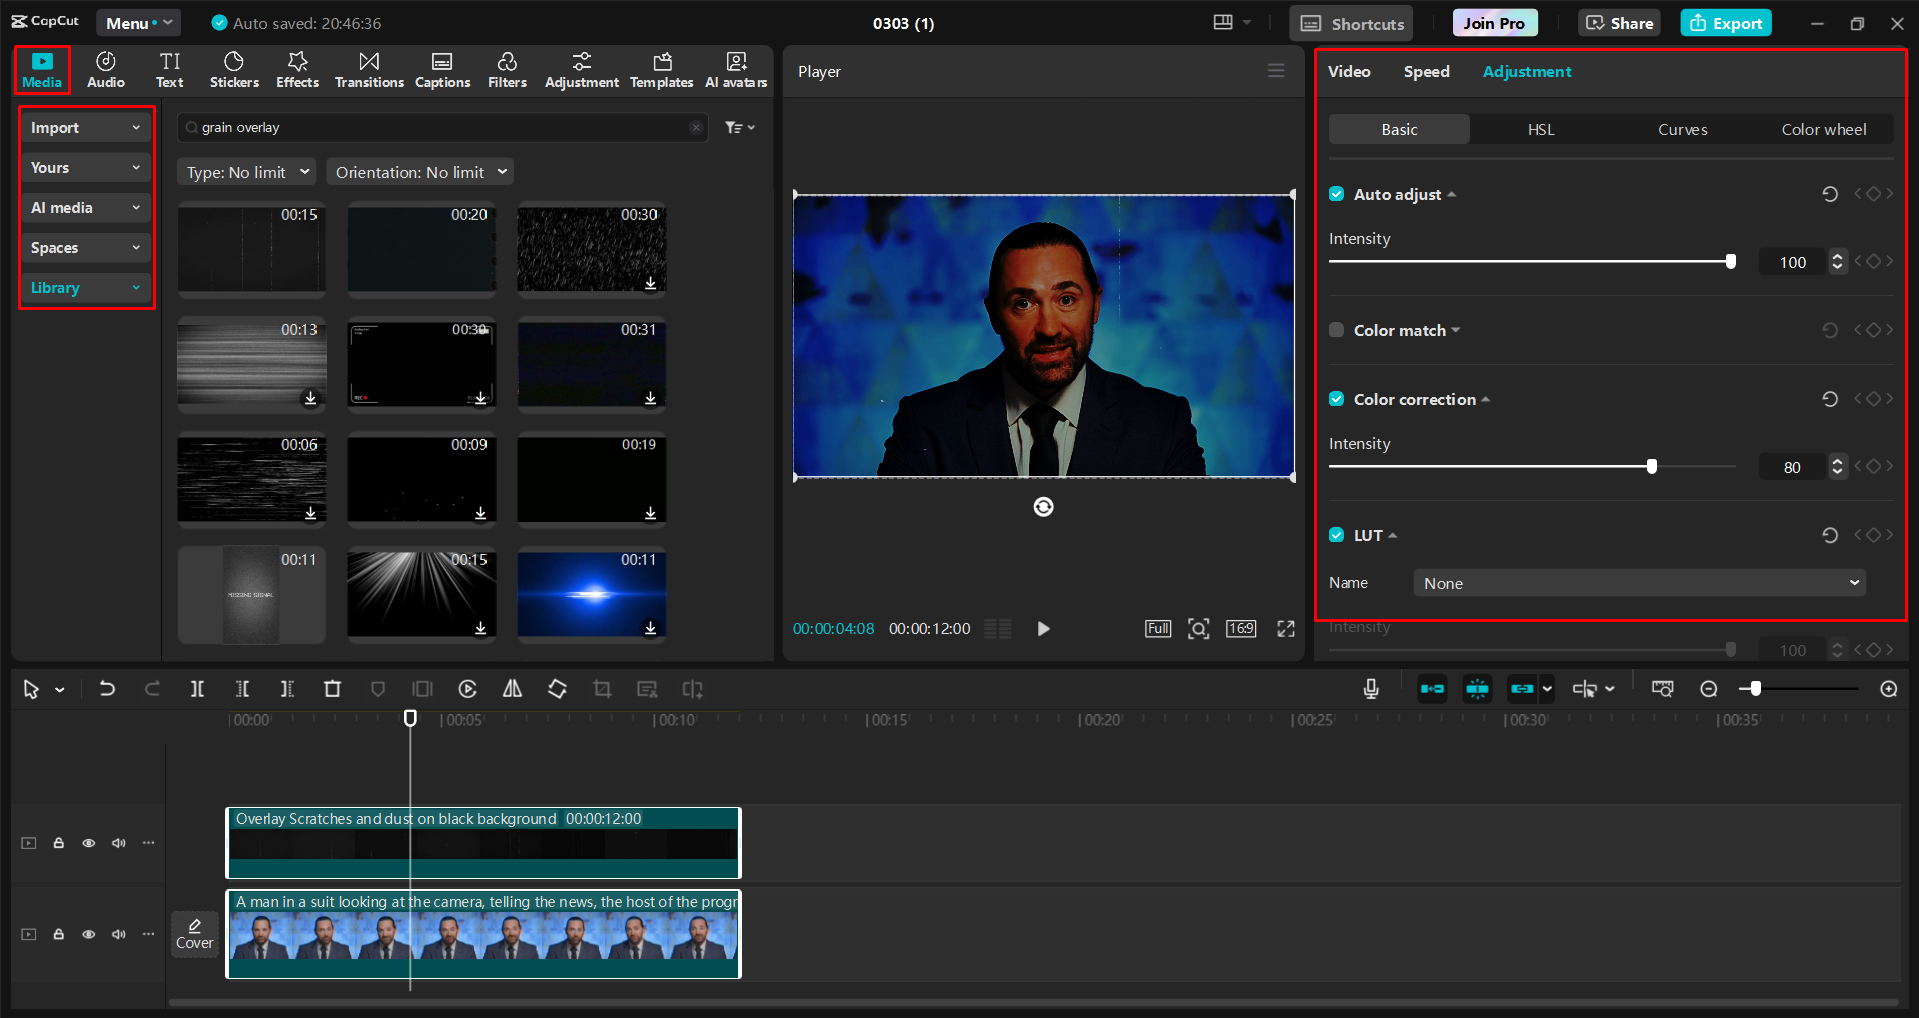Open the Type: No limit dropdown

246,171
